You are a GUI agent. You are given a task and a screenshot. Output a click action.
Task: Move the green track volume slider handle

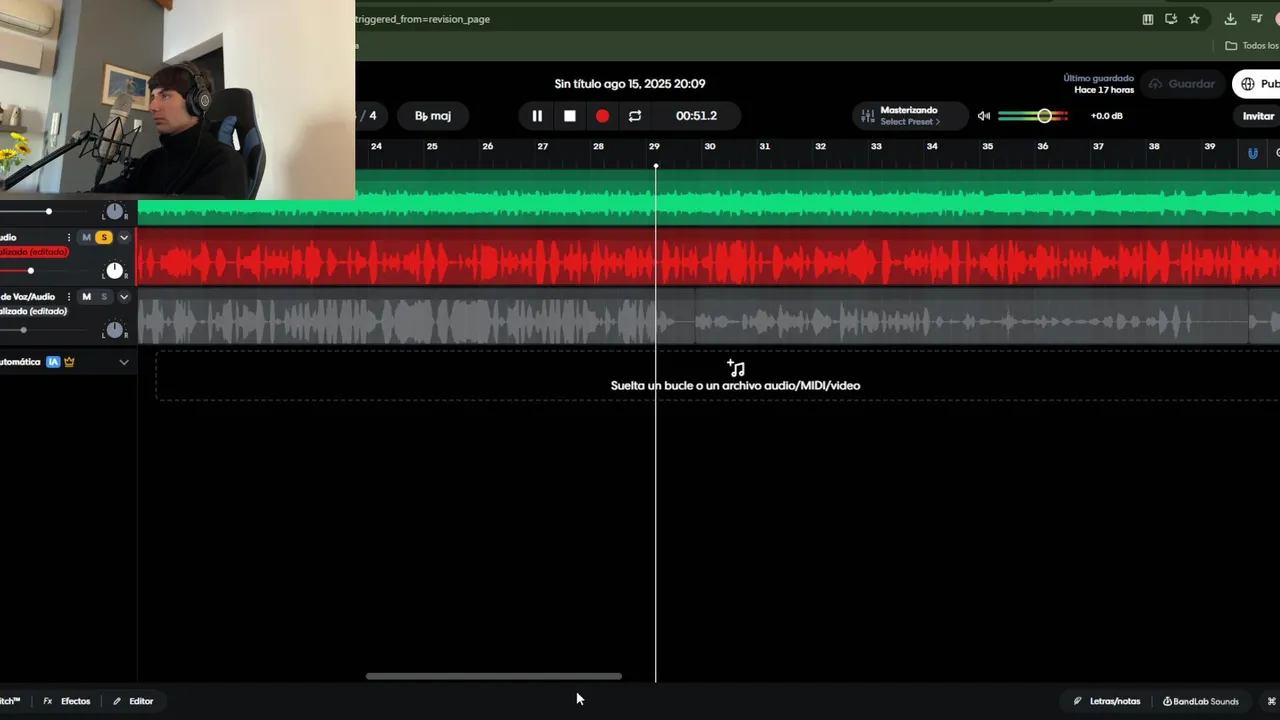click(48, 212)
